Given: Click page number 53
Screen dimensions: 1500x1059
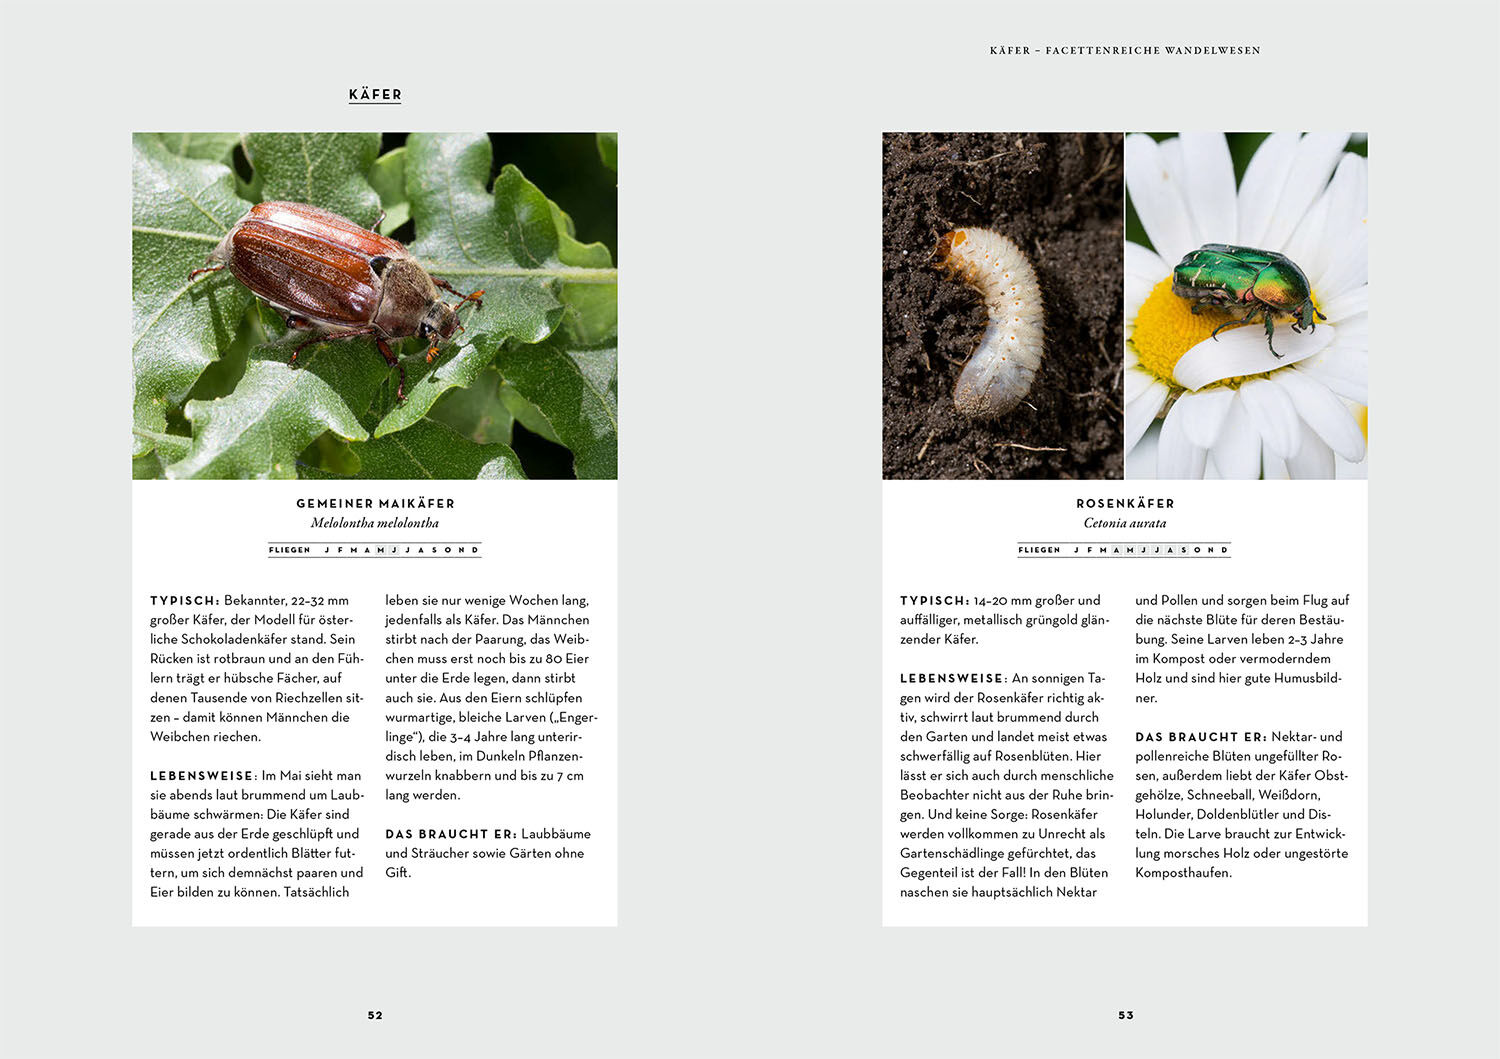Looking at the screenshot, I should [1126, 1015].
